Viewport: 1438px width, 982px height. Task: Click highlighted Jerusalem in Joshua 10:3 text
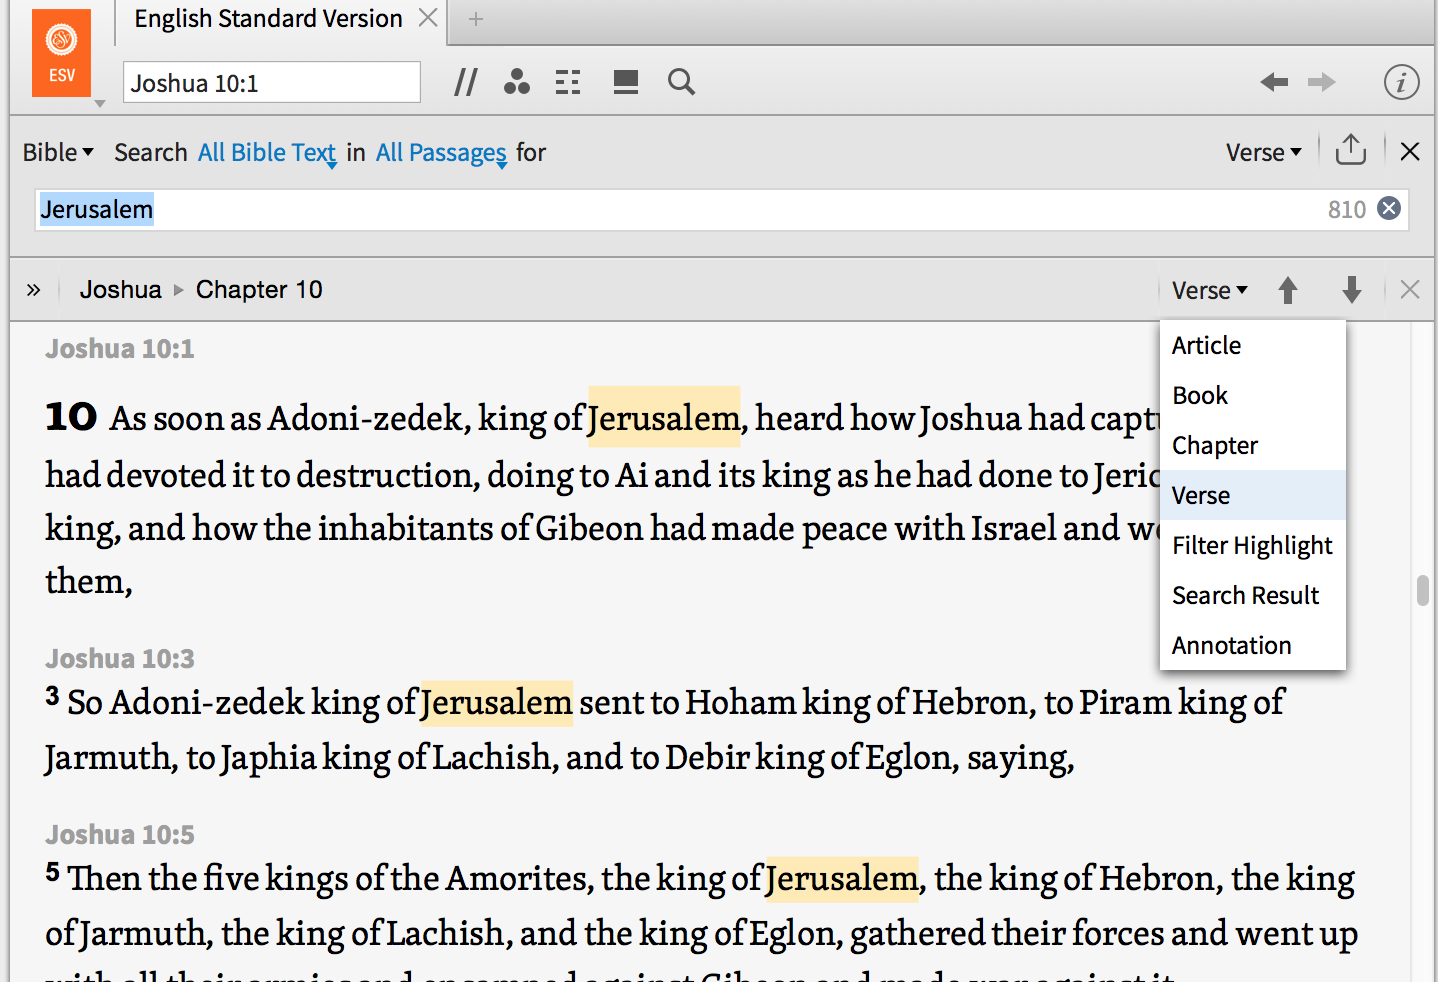pos(497,702)
